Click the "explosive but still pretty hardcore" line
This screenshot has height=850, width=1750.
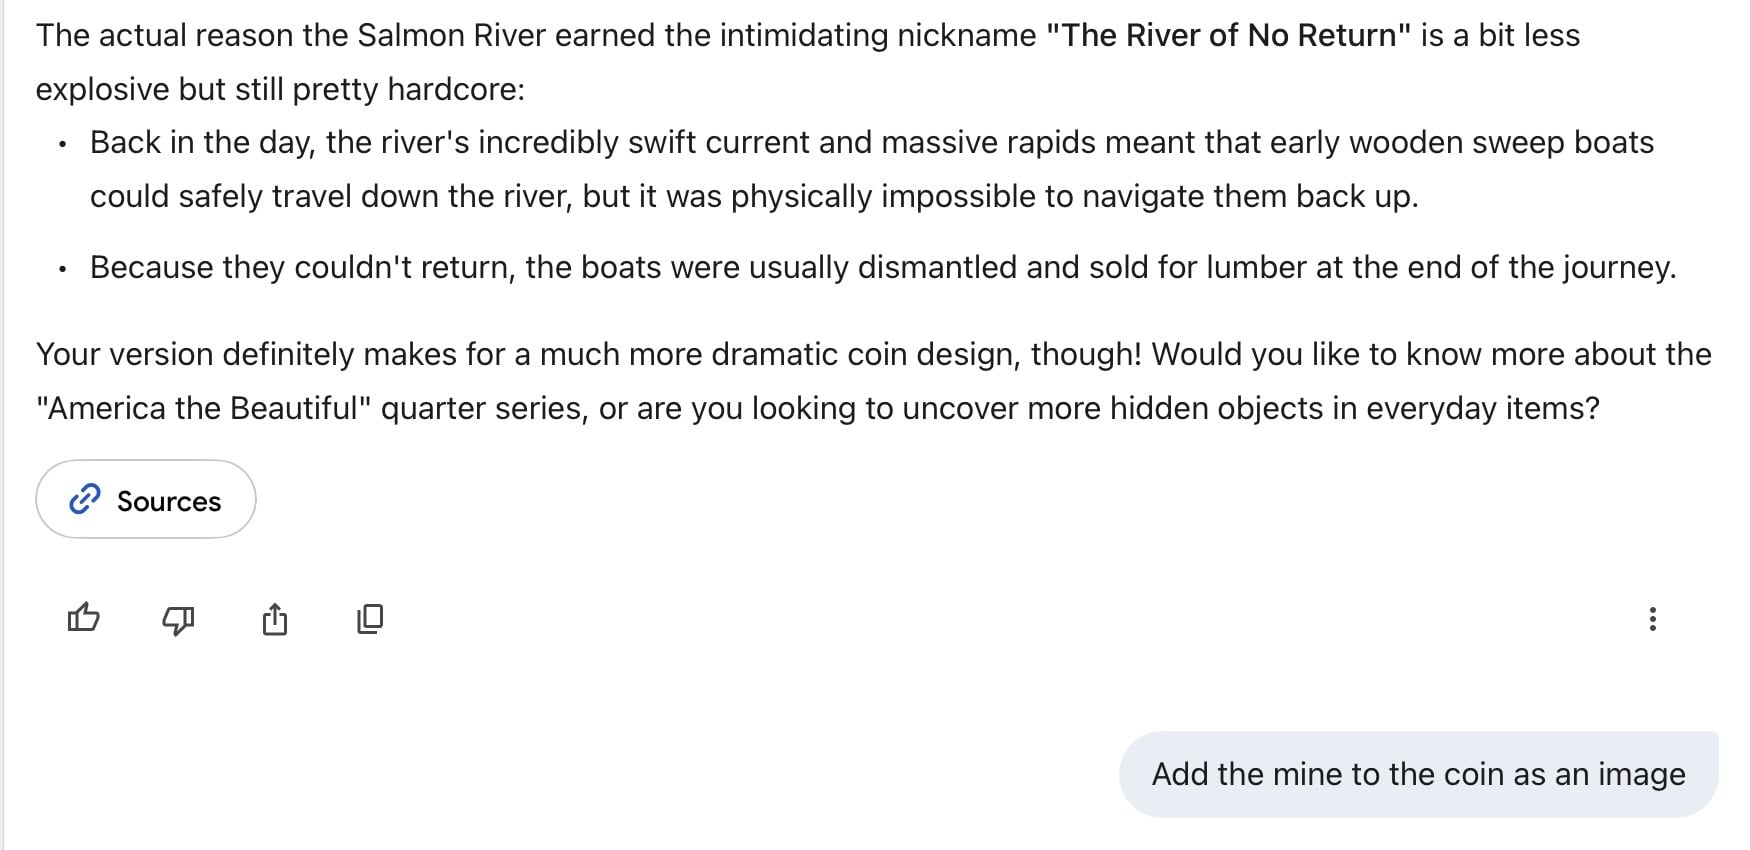[x=280, y=90]
